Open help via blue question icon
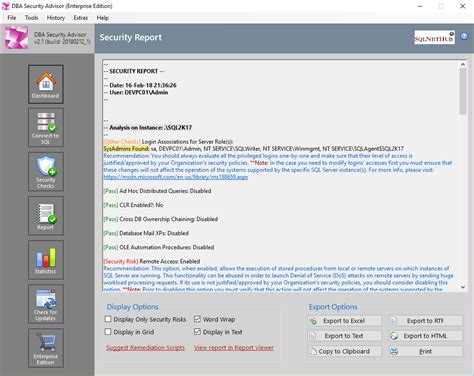Viewport: 474px width, 376px height. [464, 36]
